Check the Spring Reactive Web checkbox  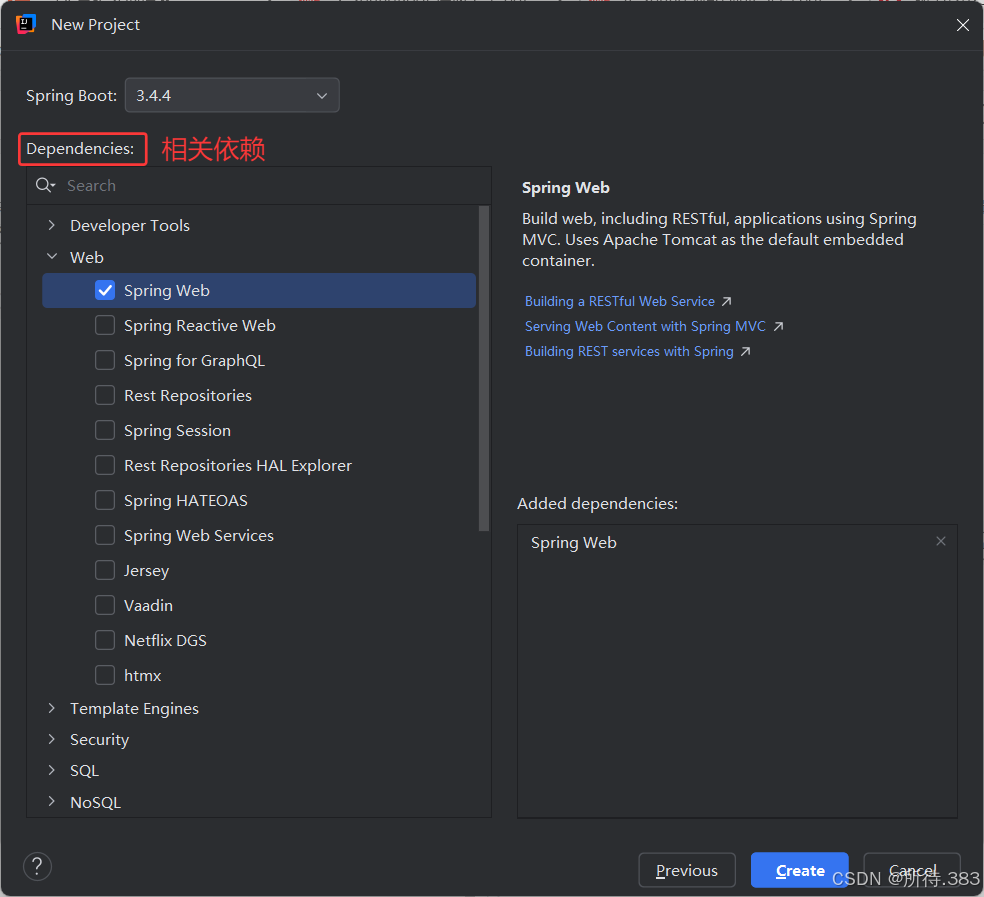point(105,325)
